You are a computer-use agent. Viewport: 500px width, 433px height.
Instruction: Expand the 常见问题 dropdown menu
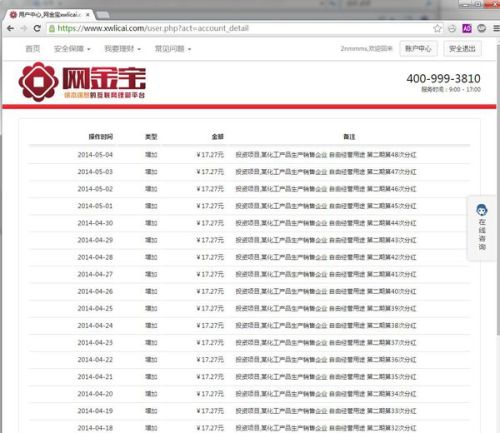(x=173, y=49)
